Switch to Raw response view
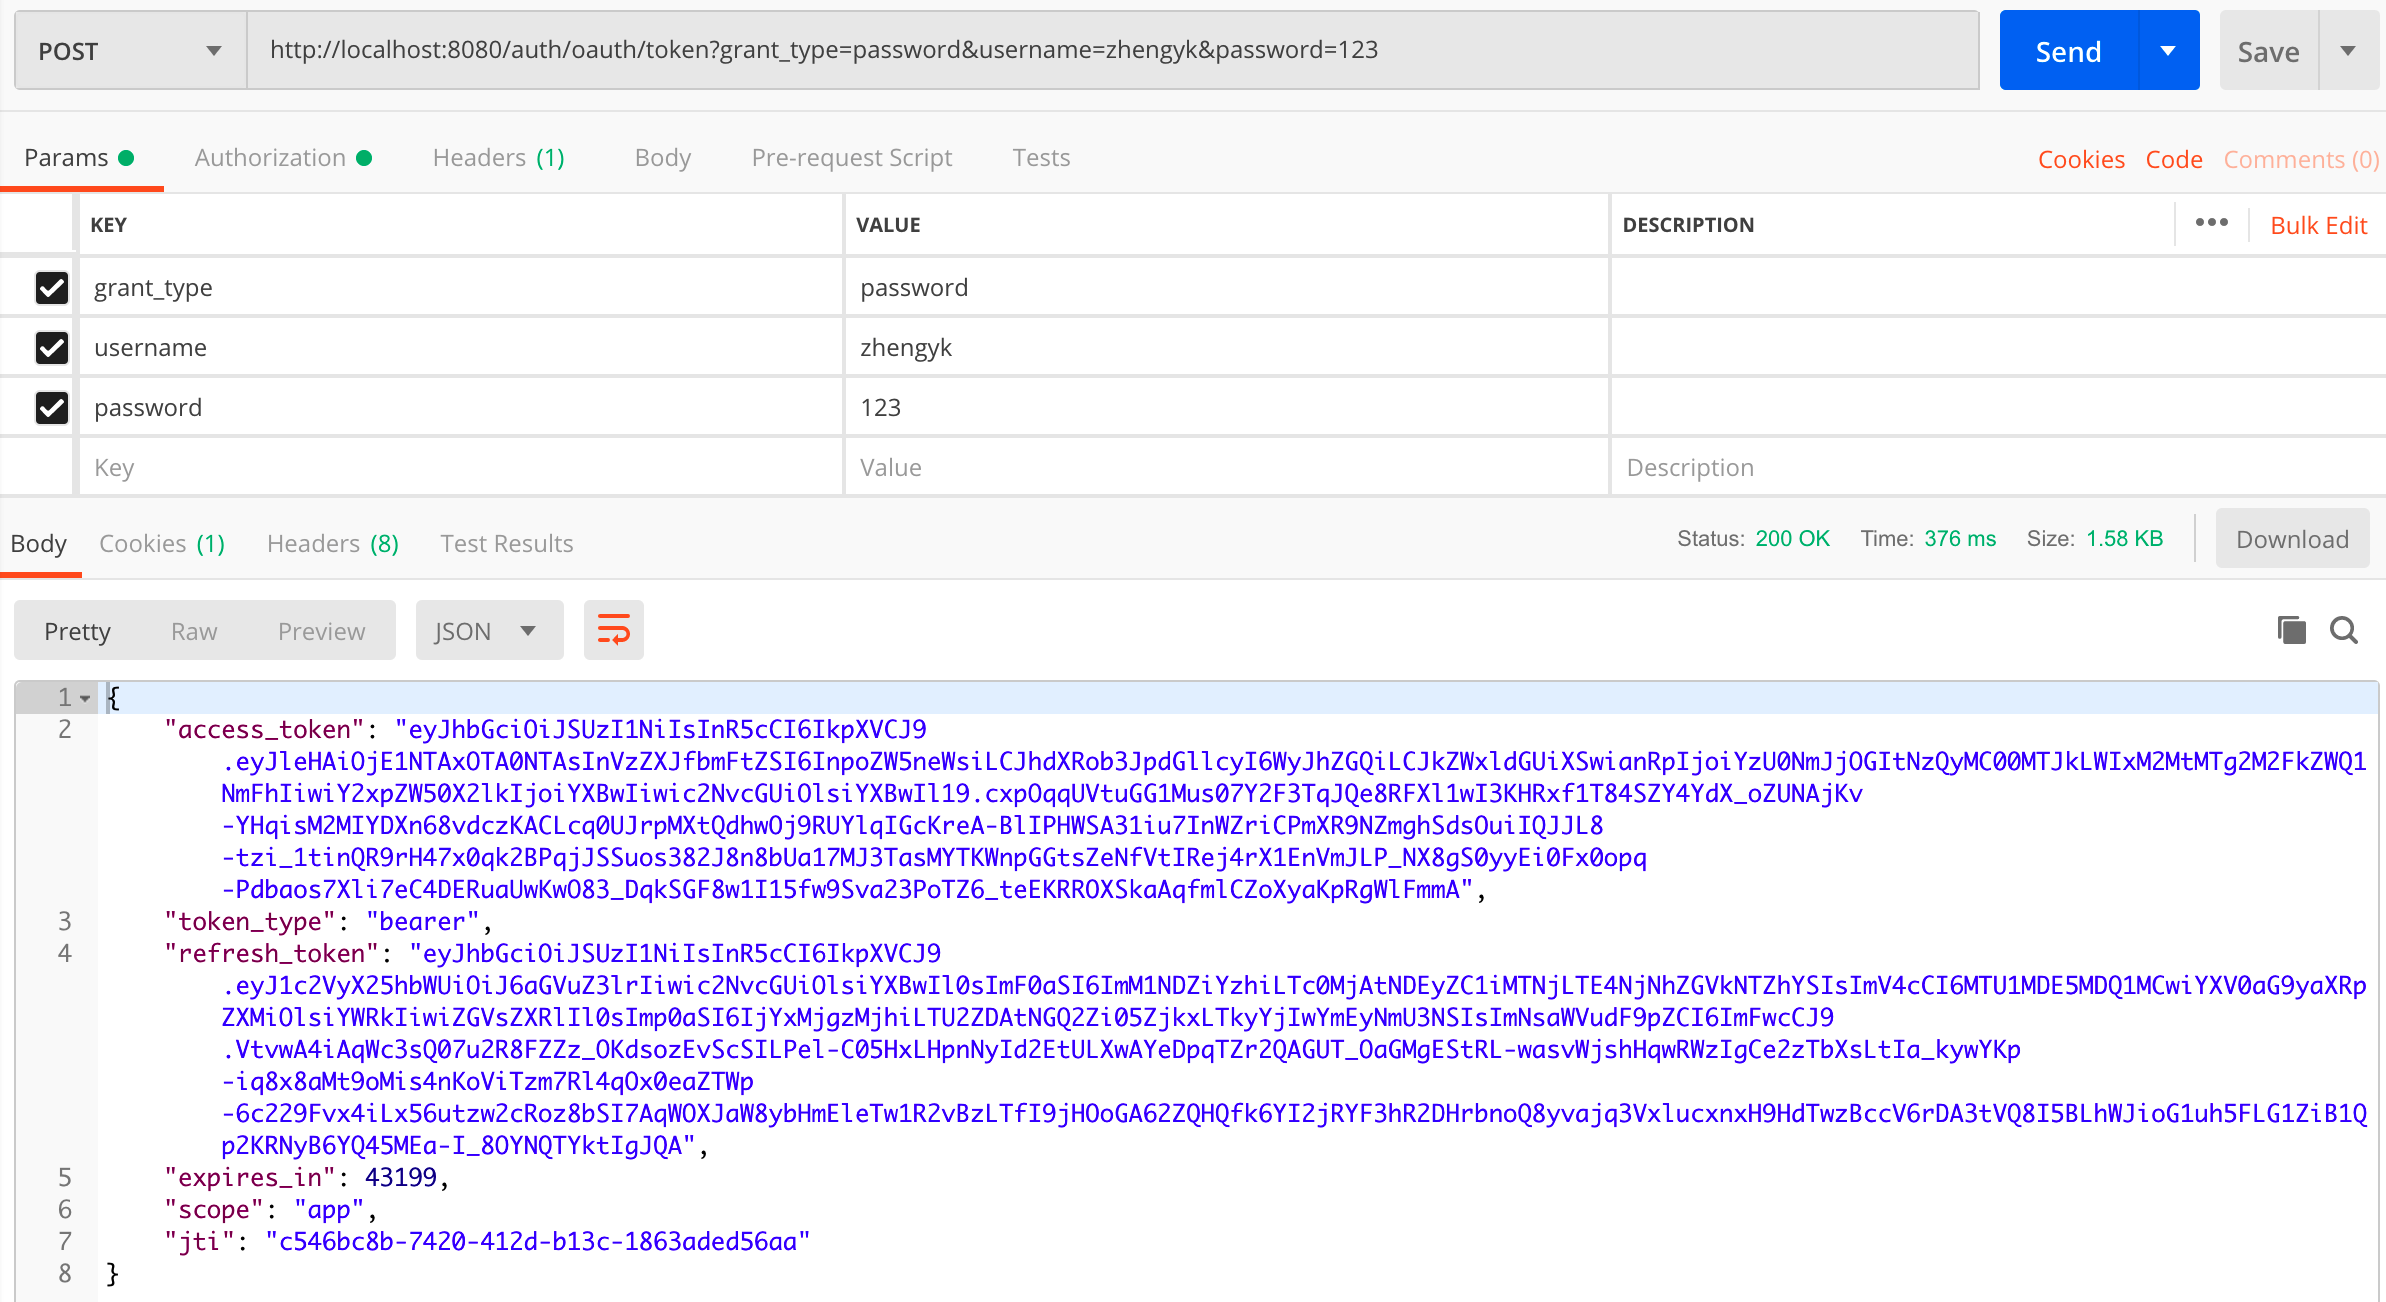The height and width of the screenshot is (1302, 2386). (x=194, y=631)
